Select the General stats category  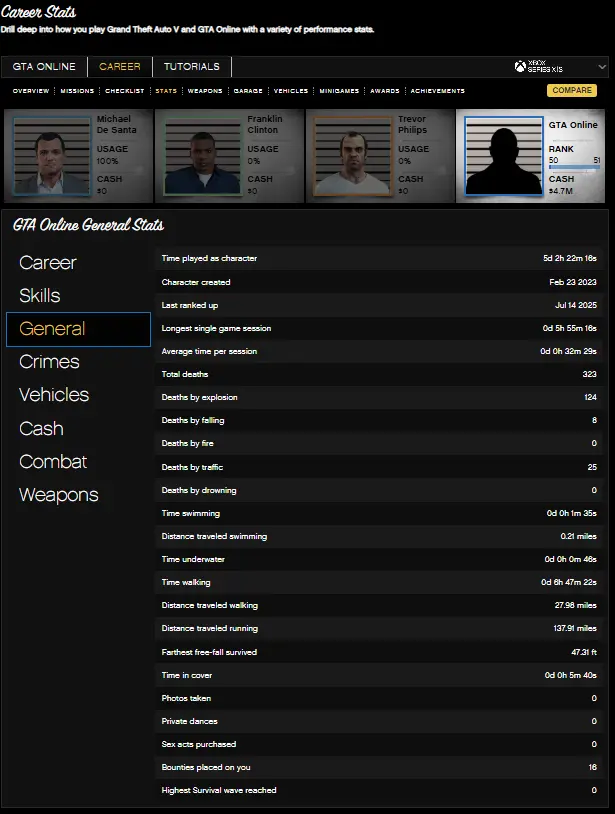click(x=78, y=329)
